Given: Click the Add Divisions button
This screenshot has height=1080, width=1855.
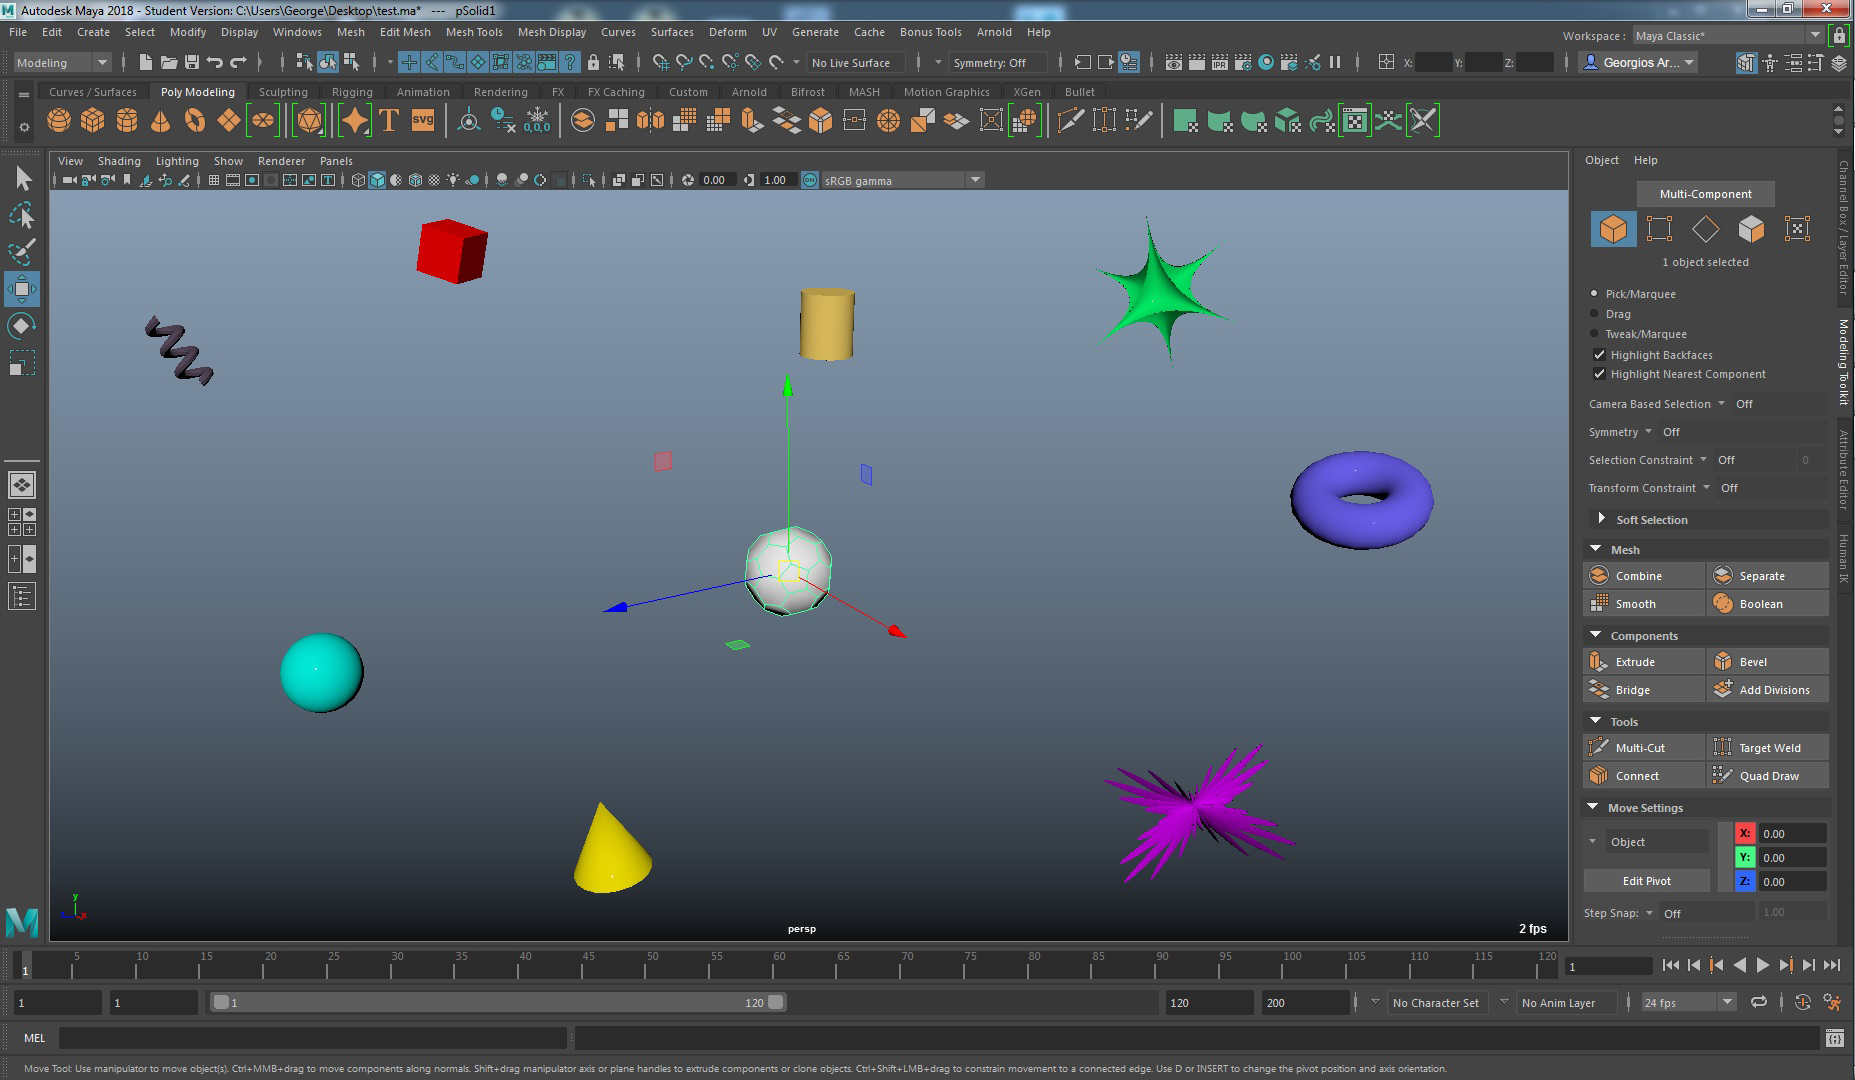Looking at the screenshot, I should (x=1768, y=690).
